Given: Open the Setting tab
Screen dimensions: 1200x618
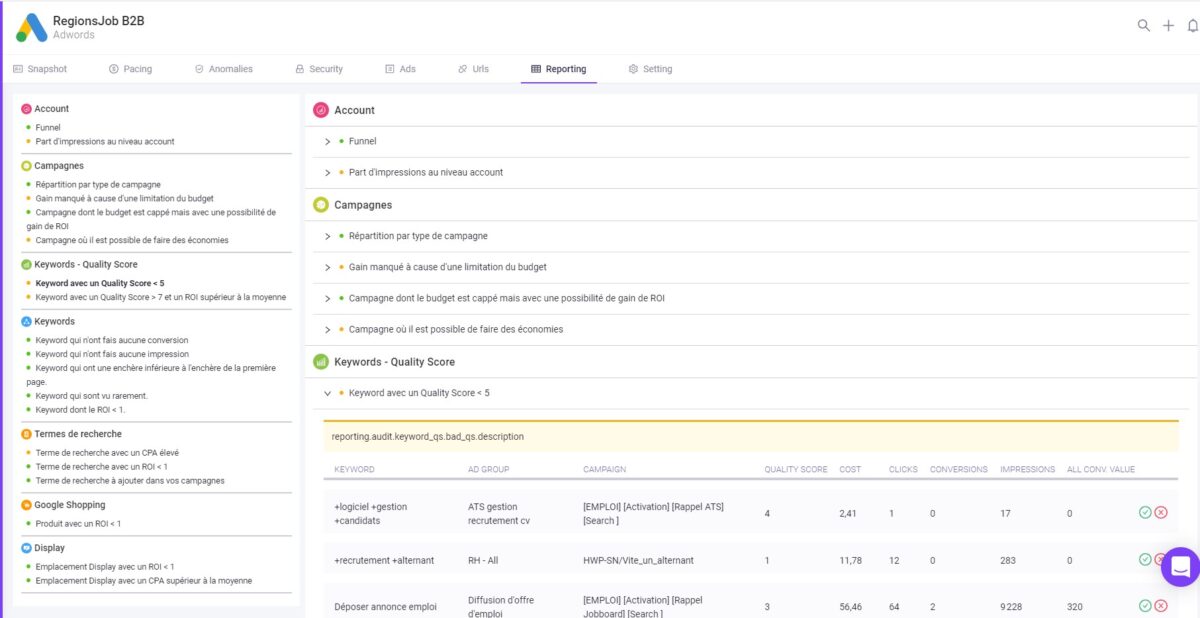Looking at the screenshot, I should [651, 68].
